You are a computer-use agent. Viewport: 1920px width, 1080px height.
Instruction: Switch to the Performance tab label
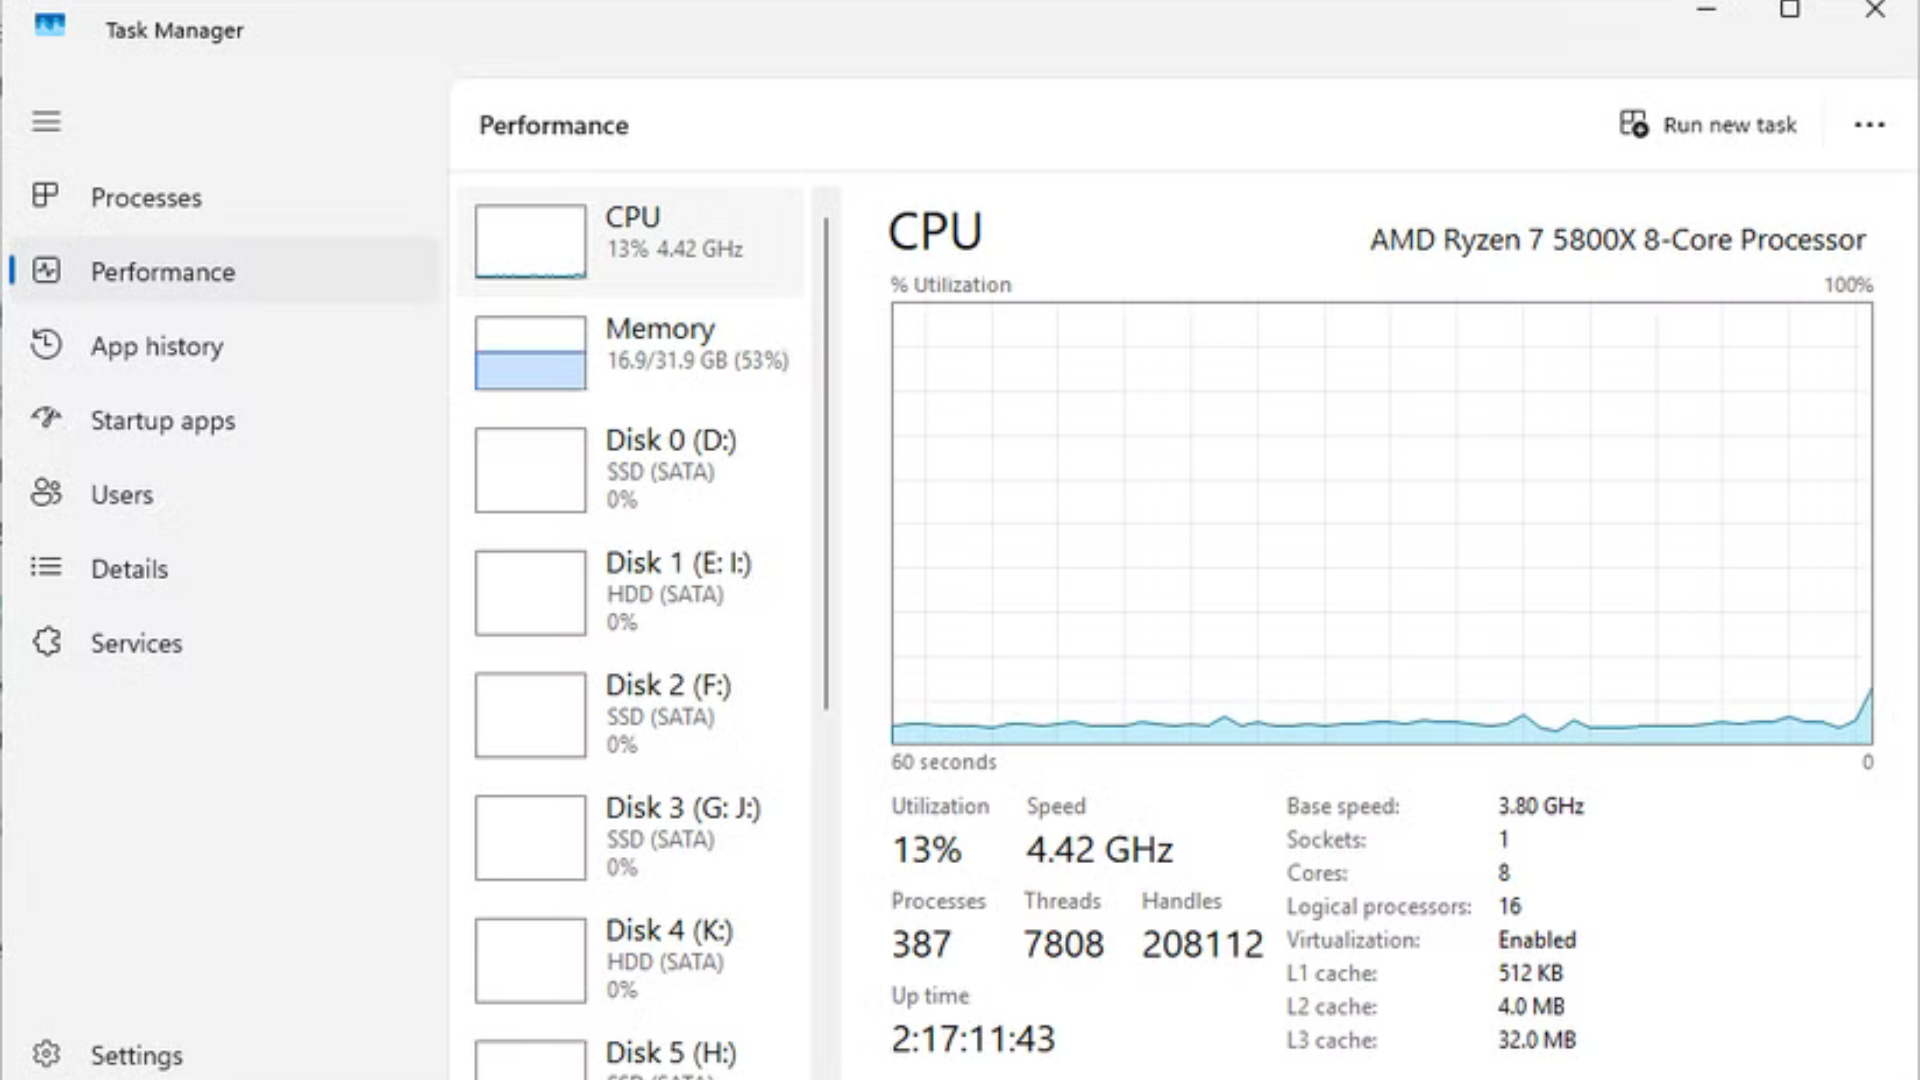pyautogui.click(x=163, y=272)
